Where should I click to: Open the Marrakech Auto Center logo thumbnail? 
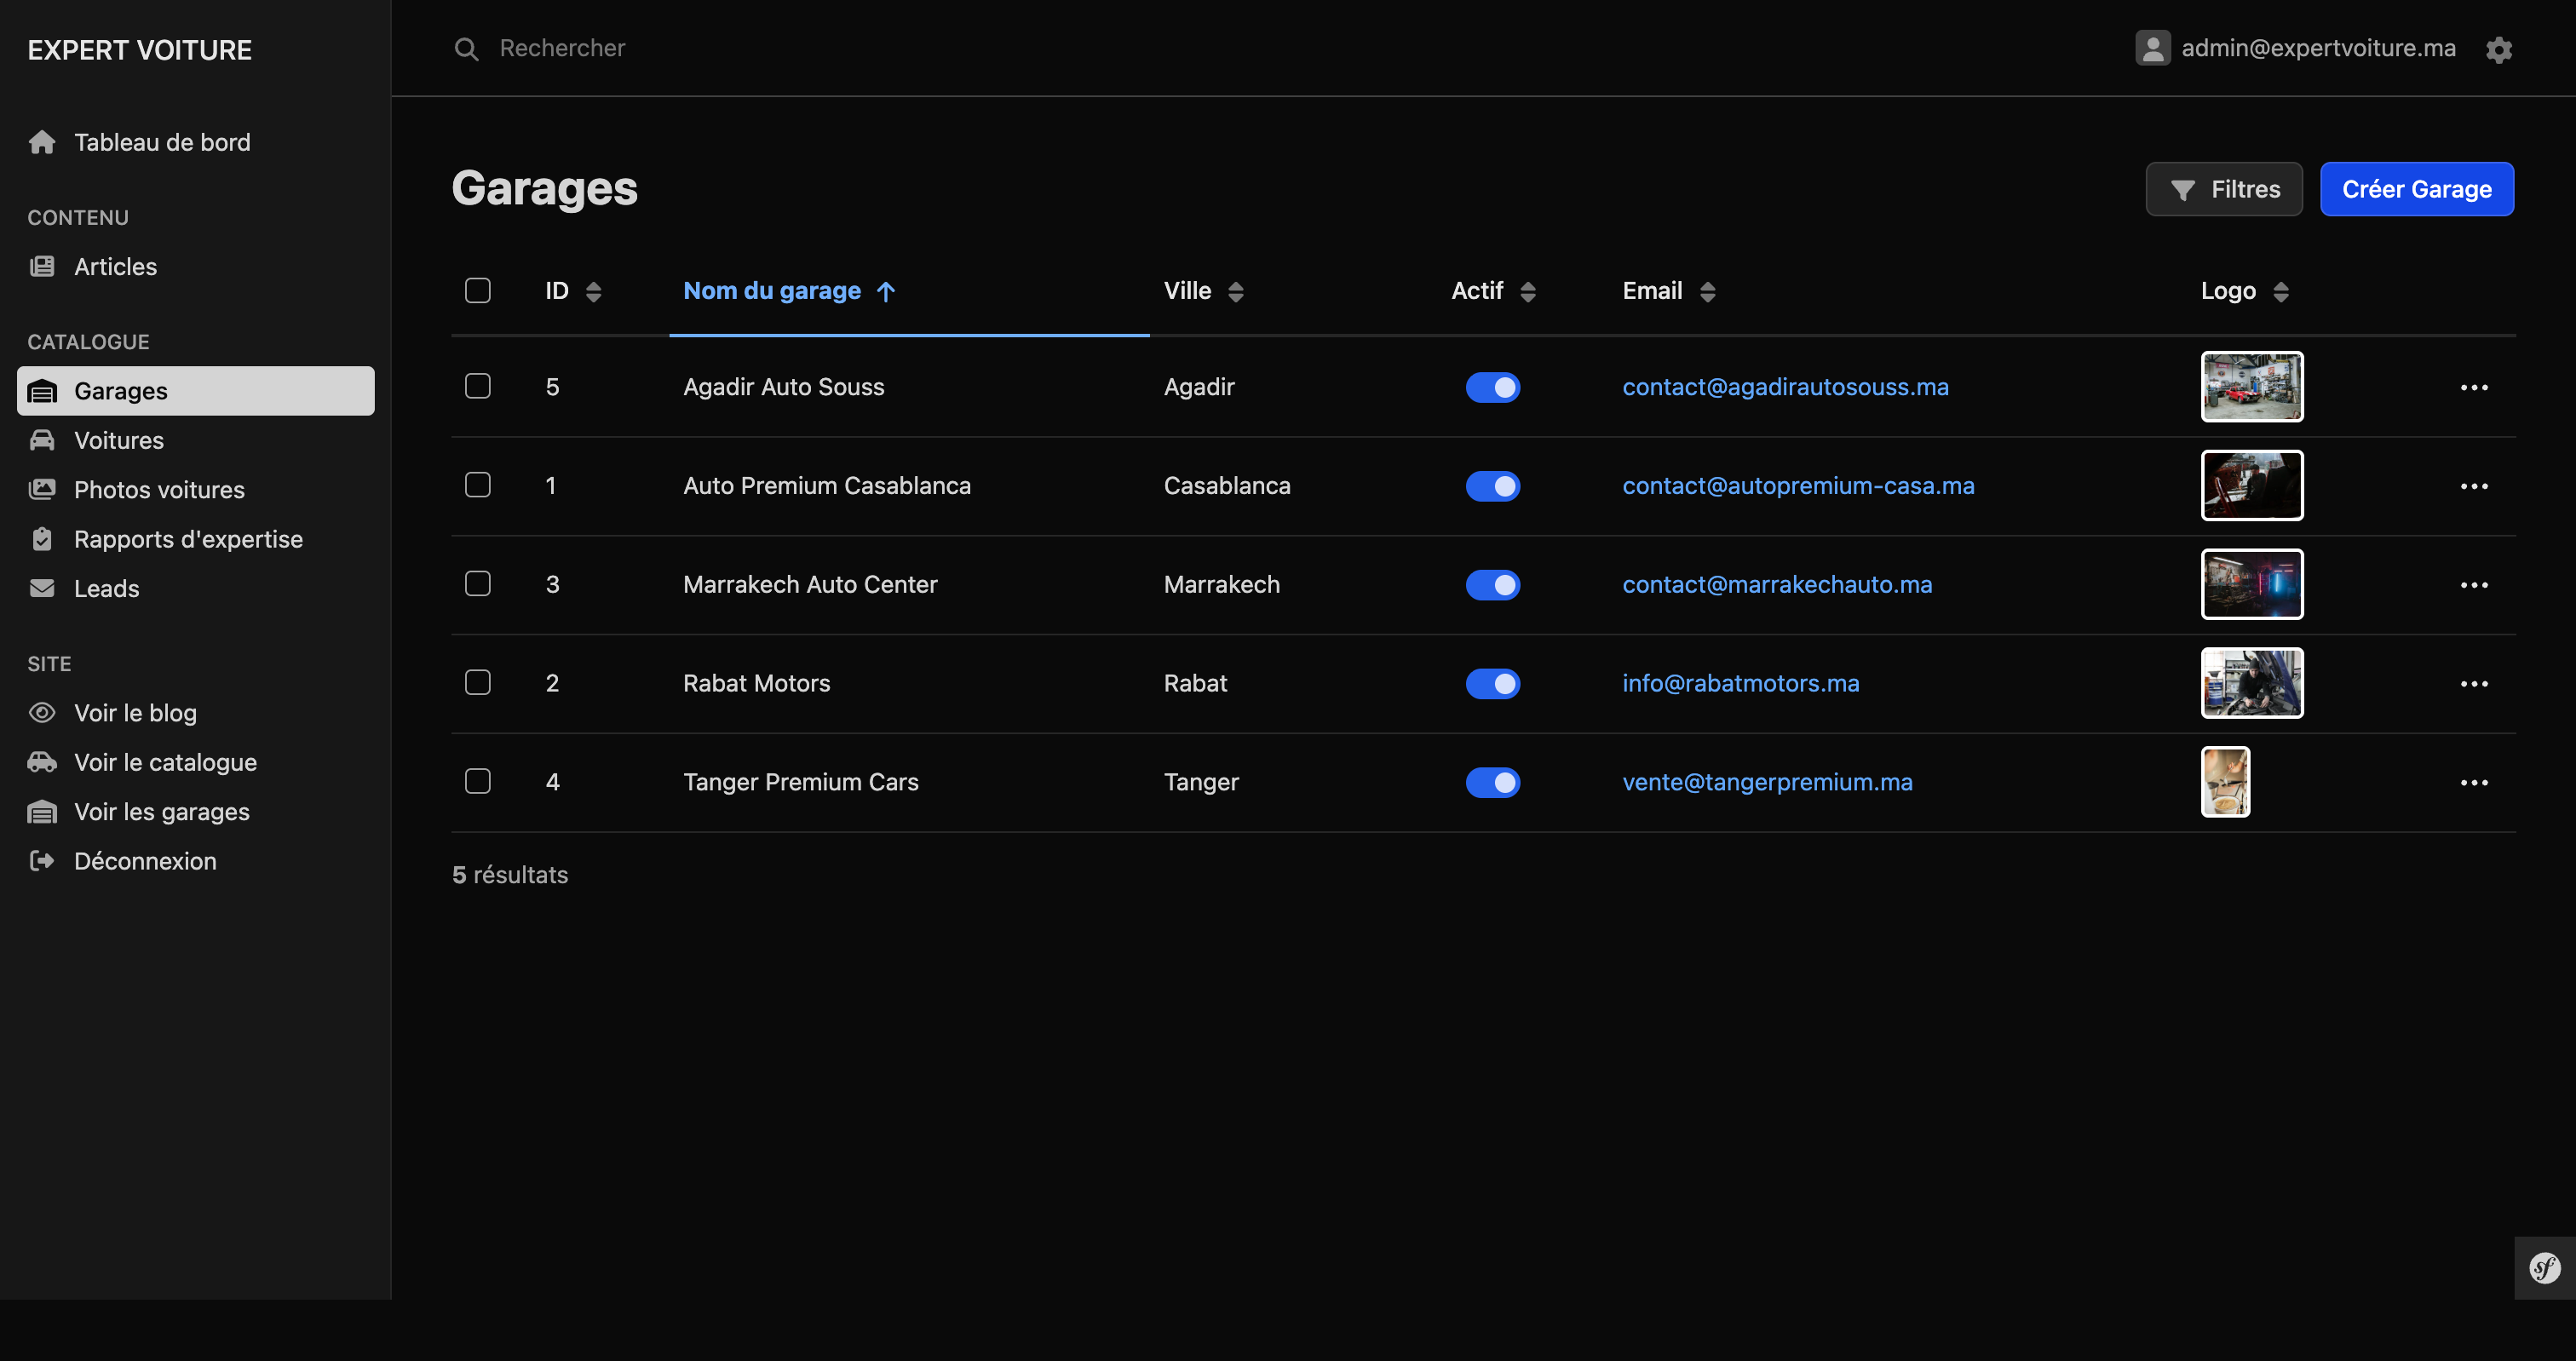click(2252, 584)
